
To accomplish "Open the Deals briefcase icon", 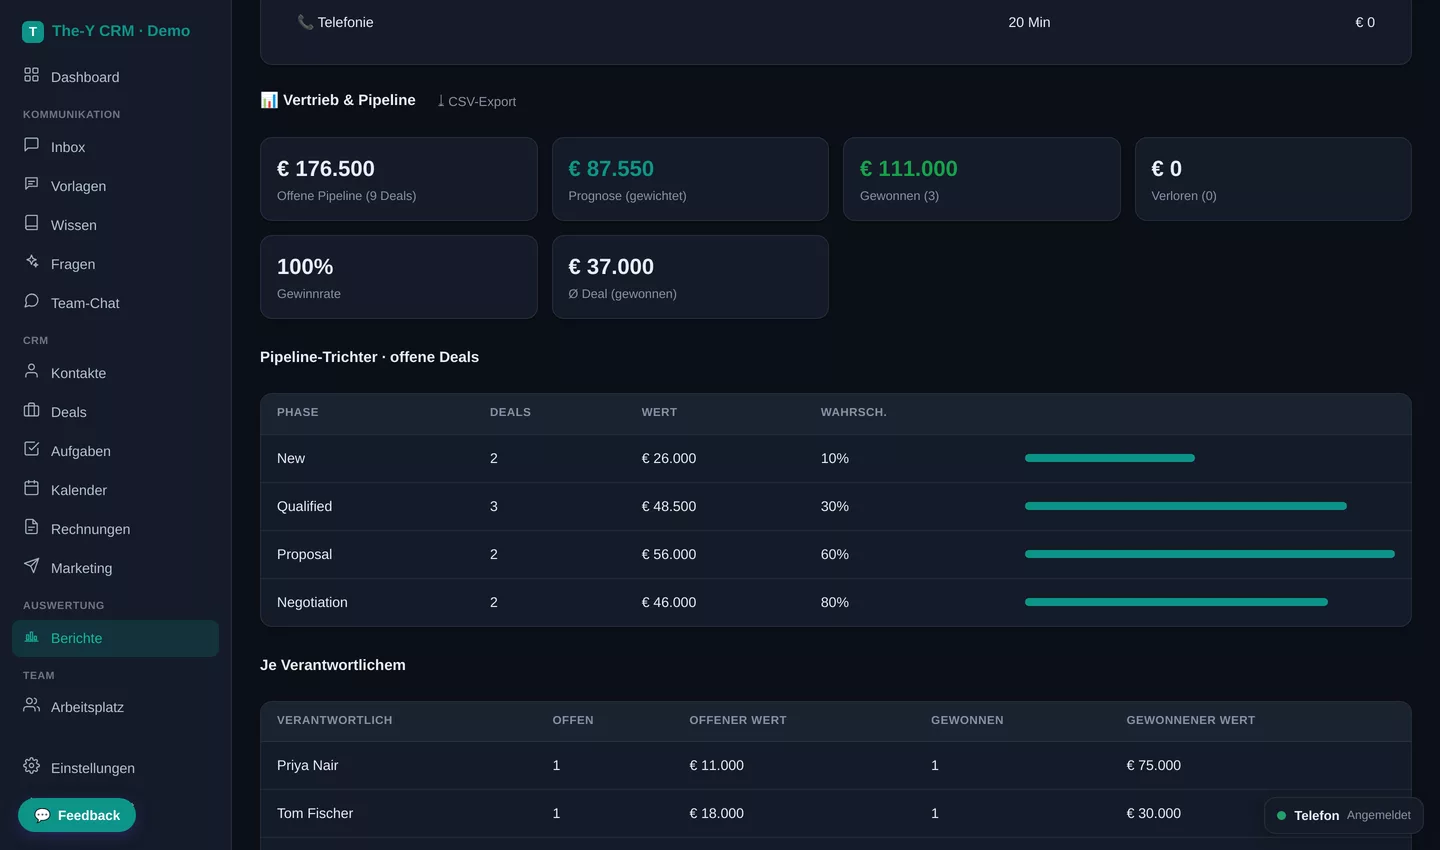I will pyautogui.click(x=31, y=410).
